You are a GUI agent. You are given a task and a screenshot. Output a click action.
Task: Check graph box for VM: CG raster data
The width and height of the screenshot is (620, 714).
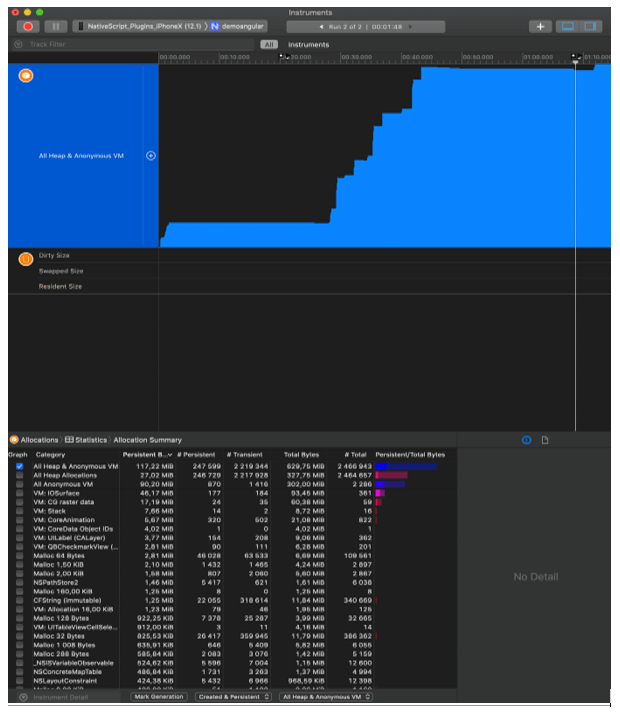[20, 502]
